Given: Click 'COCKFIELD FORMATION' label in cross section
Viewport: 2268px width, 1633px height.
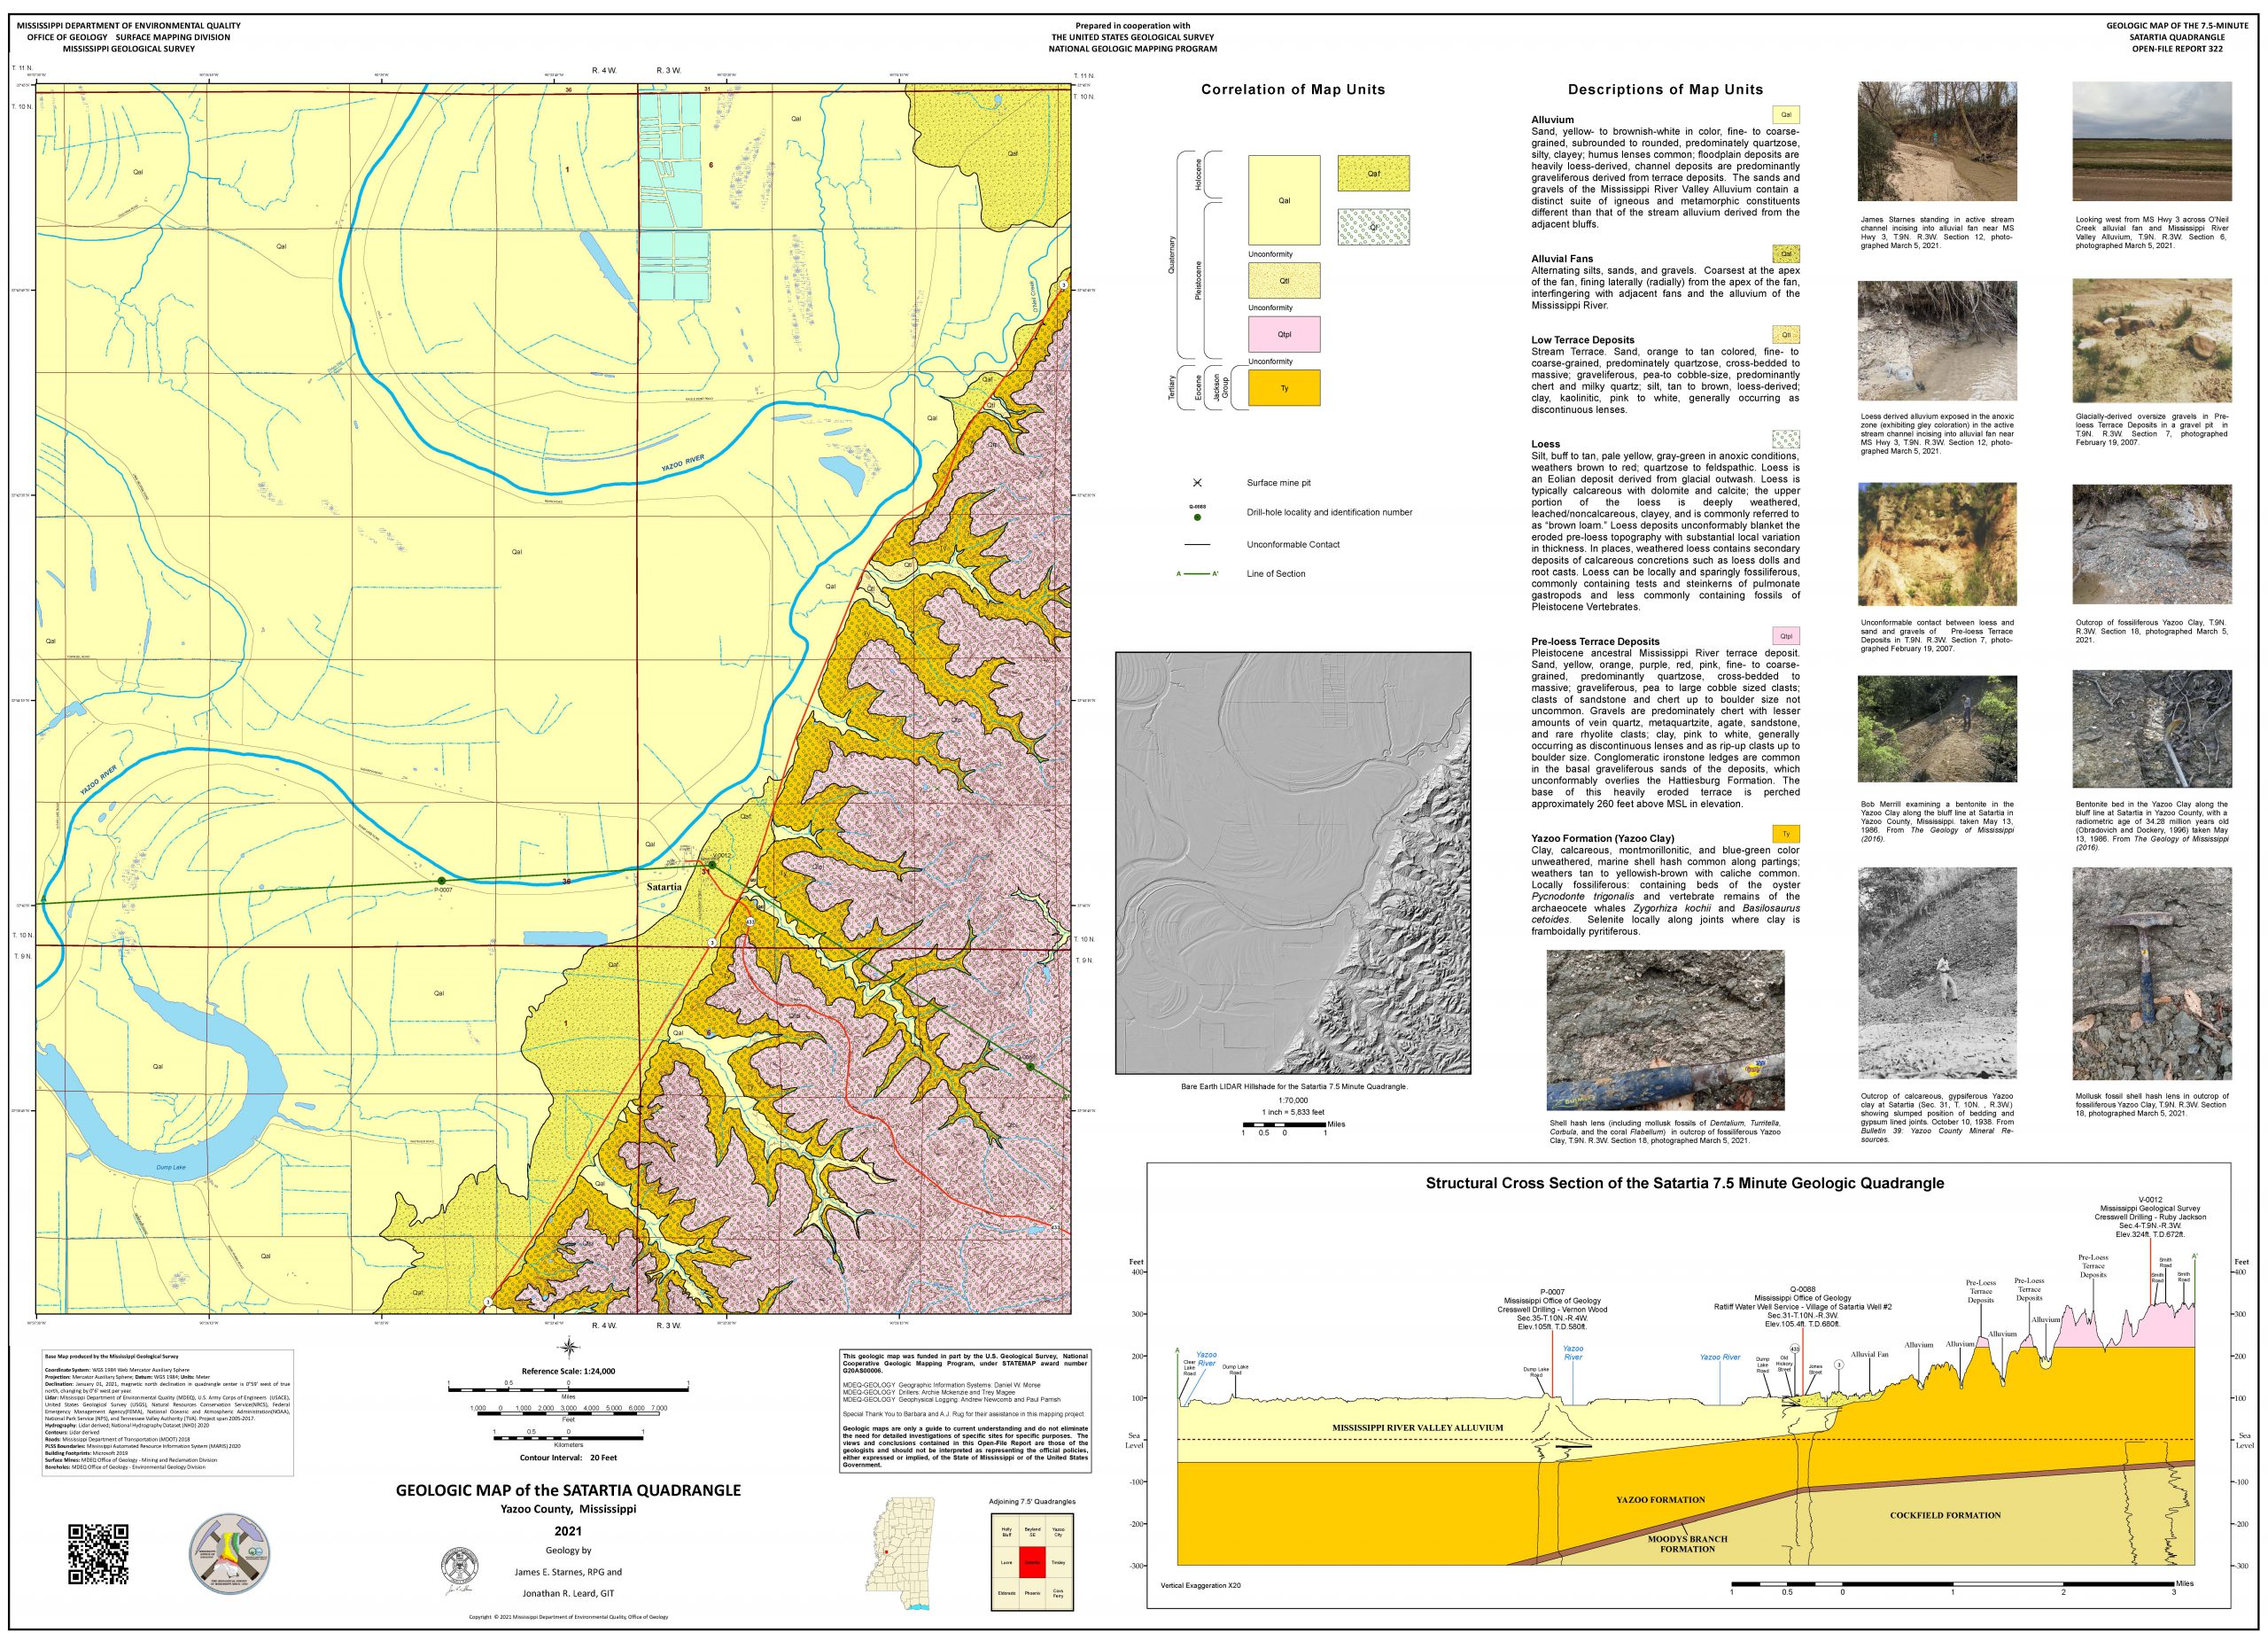Looking at the screenshot, I should (x=1945, y=1515).
